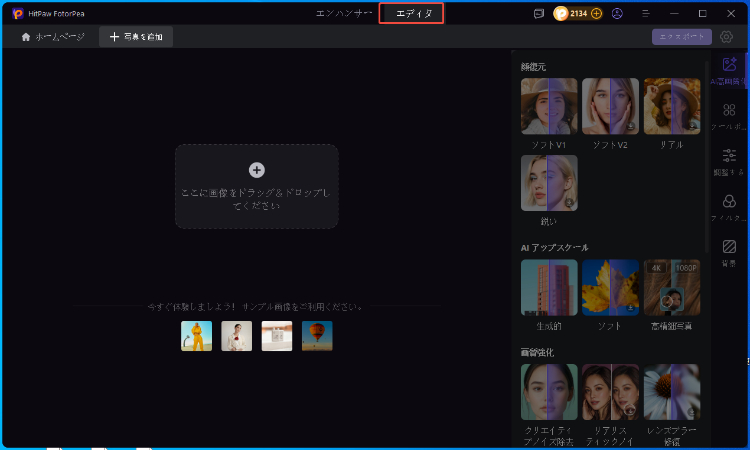Choose the リアリスティックノイズ model
Image resolution: width=750 pixels, height=450 pixels.
pyautogui.click(x=610, y=392)
